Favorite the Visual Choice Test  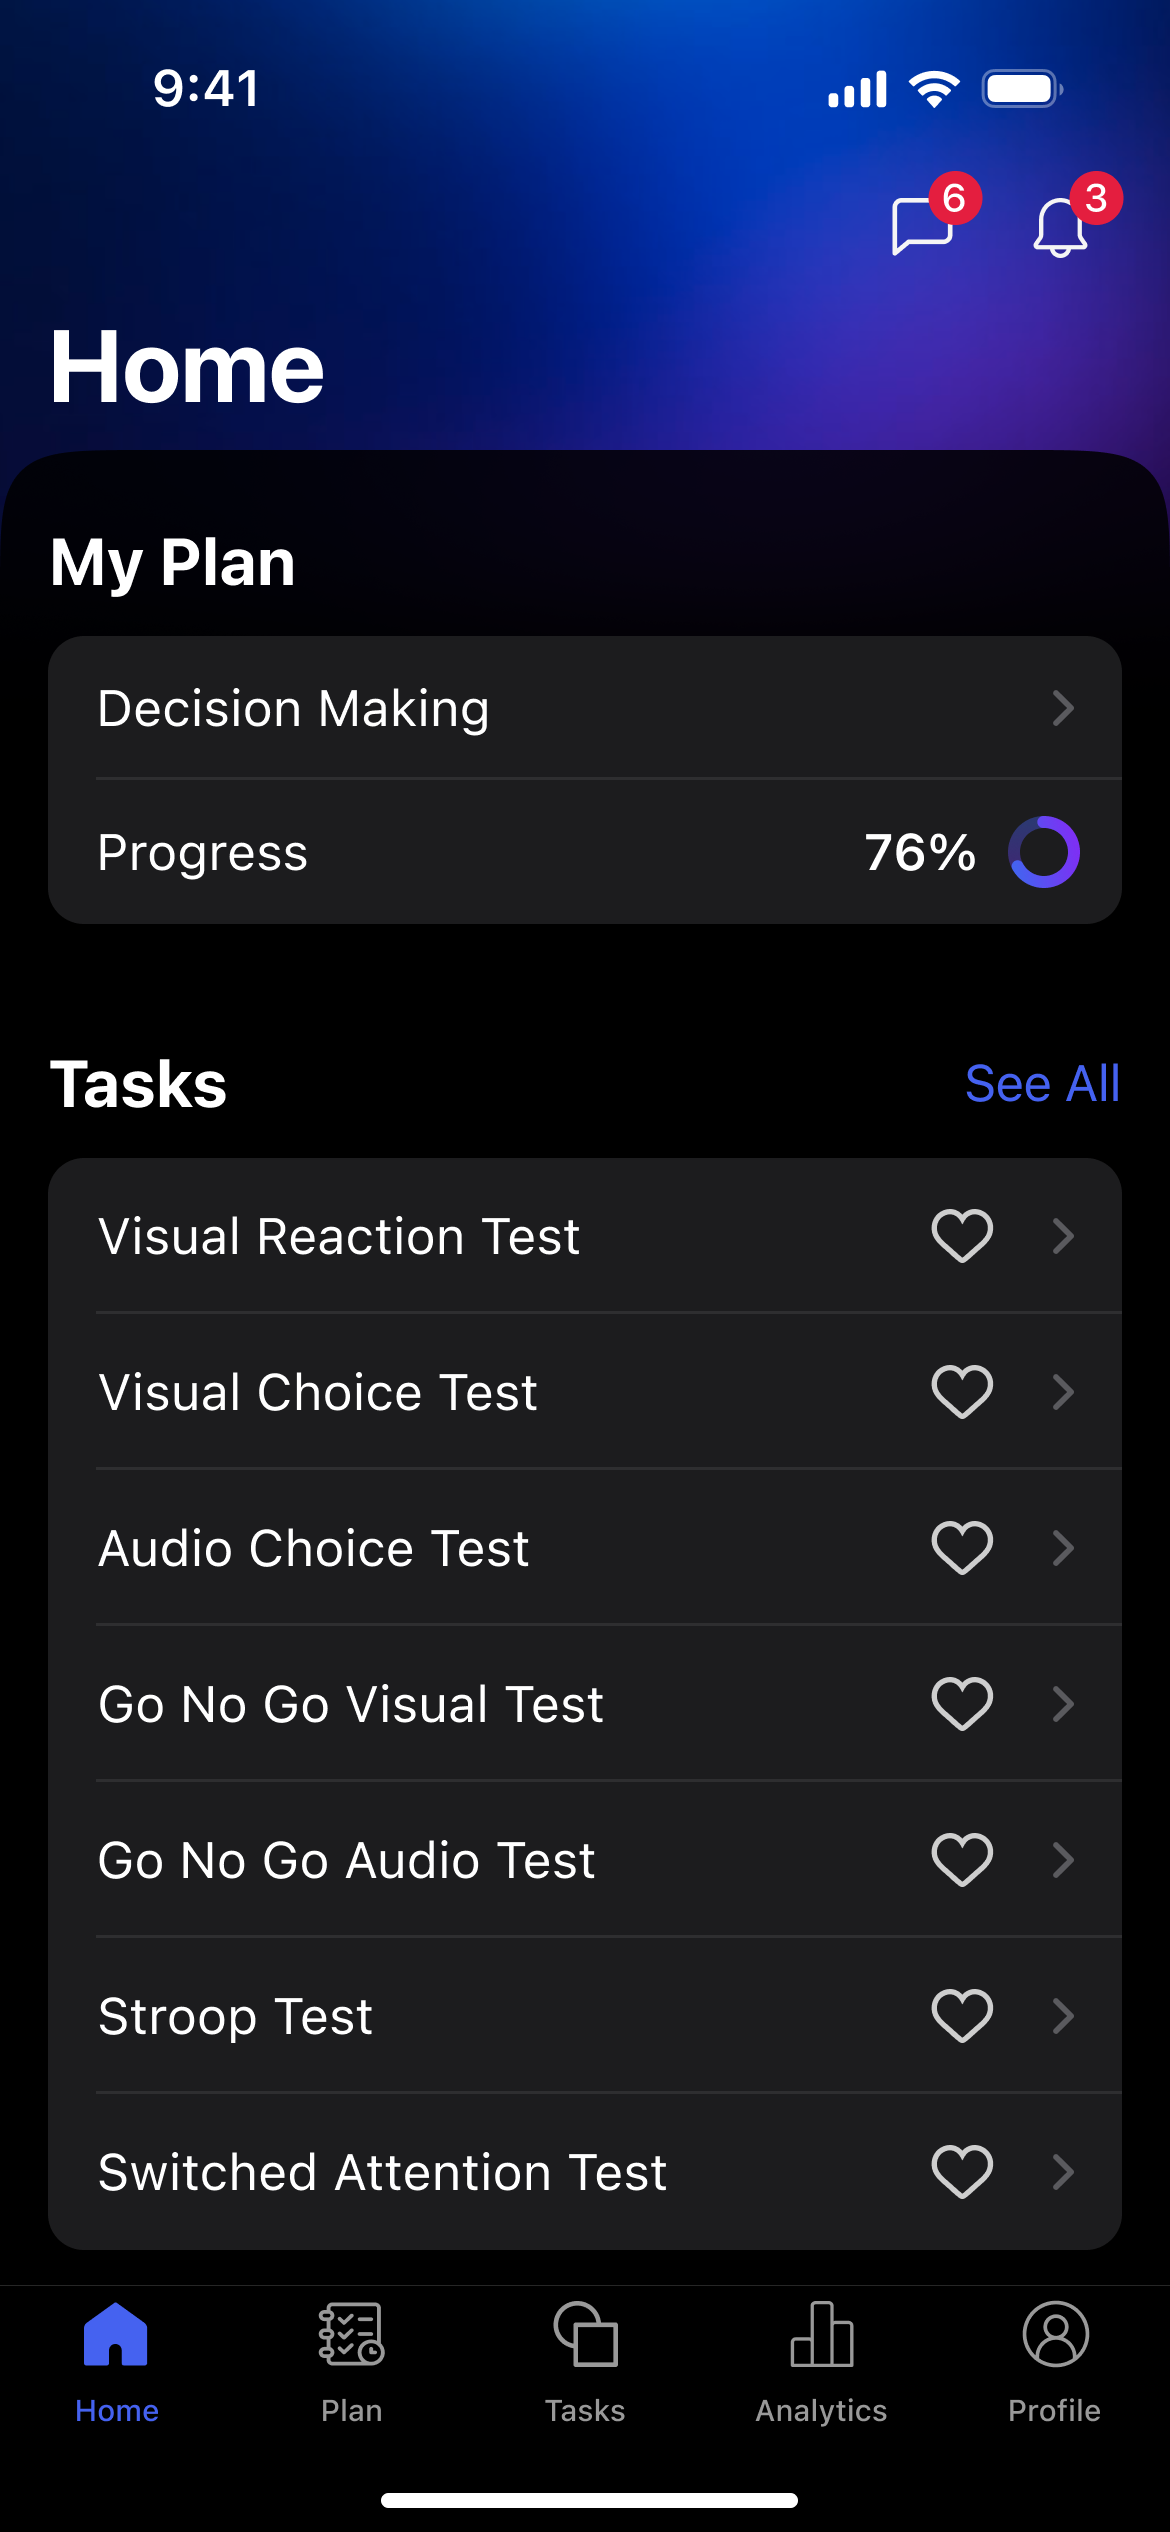962,1392
